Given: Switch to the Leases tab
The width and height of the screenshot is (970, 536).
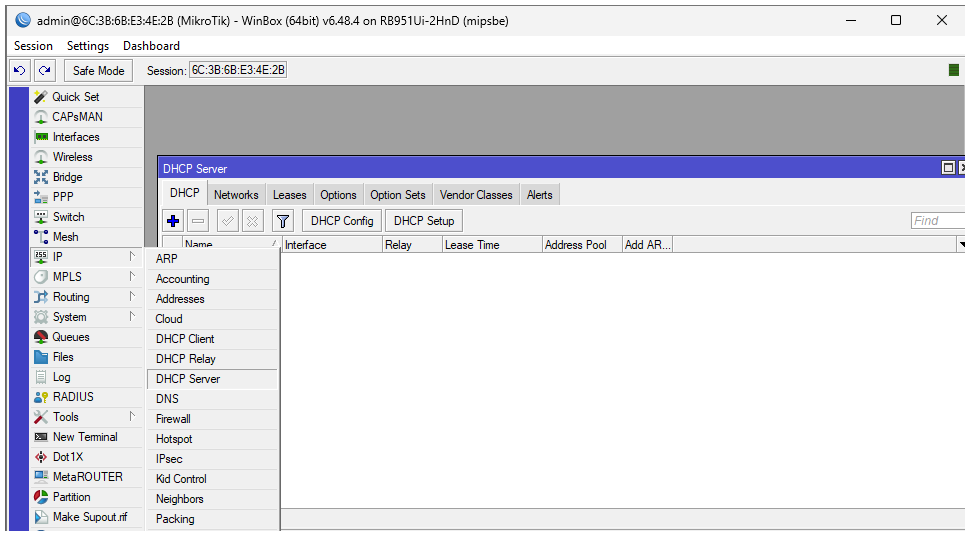Looking at the screenshot, I should pyautogui.click(x=290, y=194).
